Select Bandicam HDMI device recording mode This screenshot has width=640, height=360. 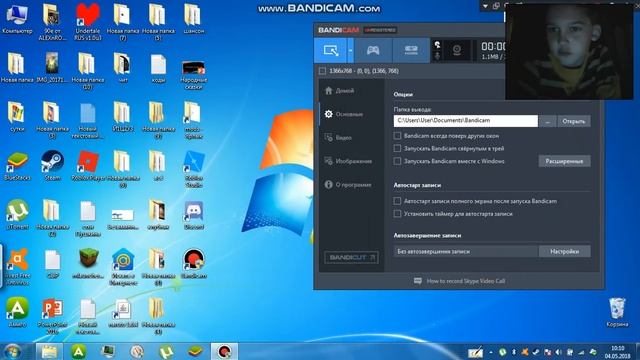411,50
